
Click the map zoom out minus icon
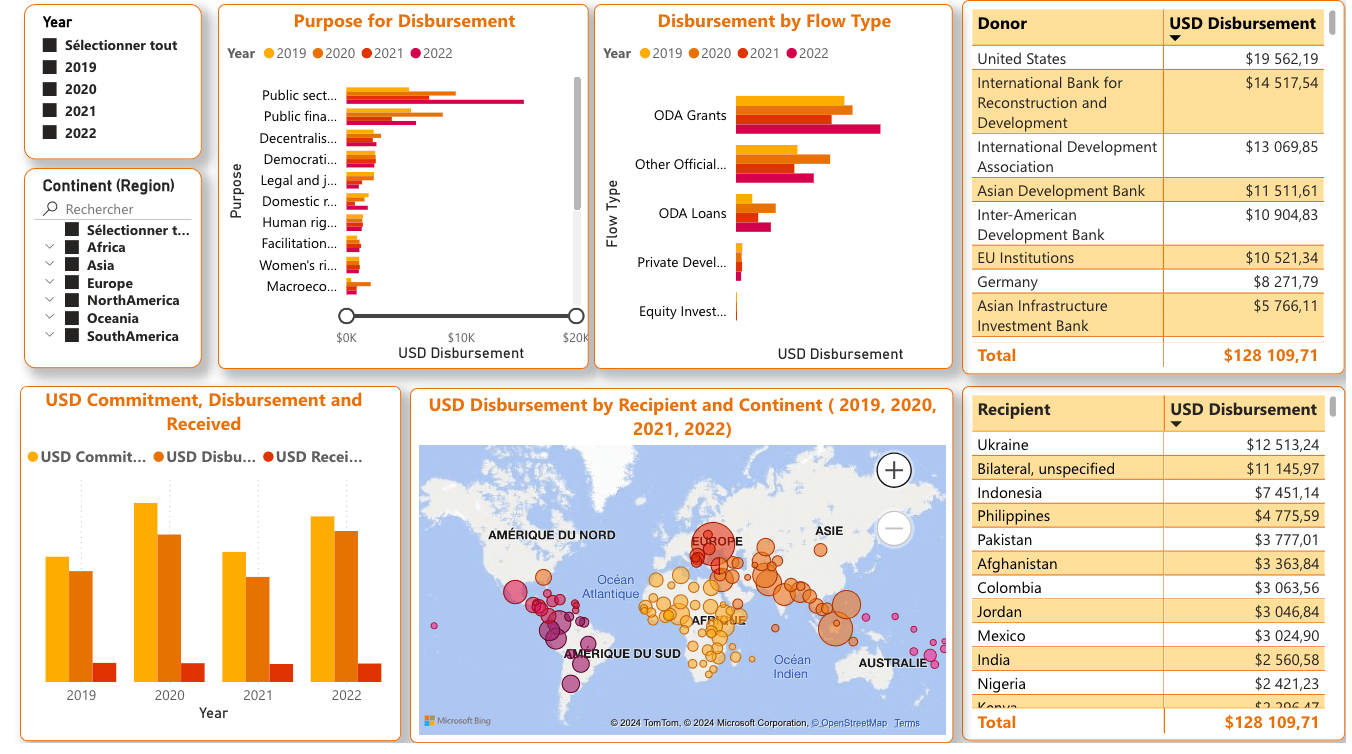pyautogui.click(x=894, y=528)
